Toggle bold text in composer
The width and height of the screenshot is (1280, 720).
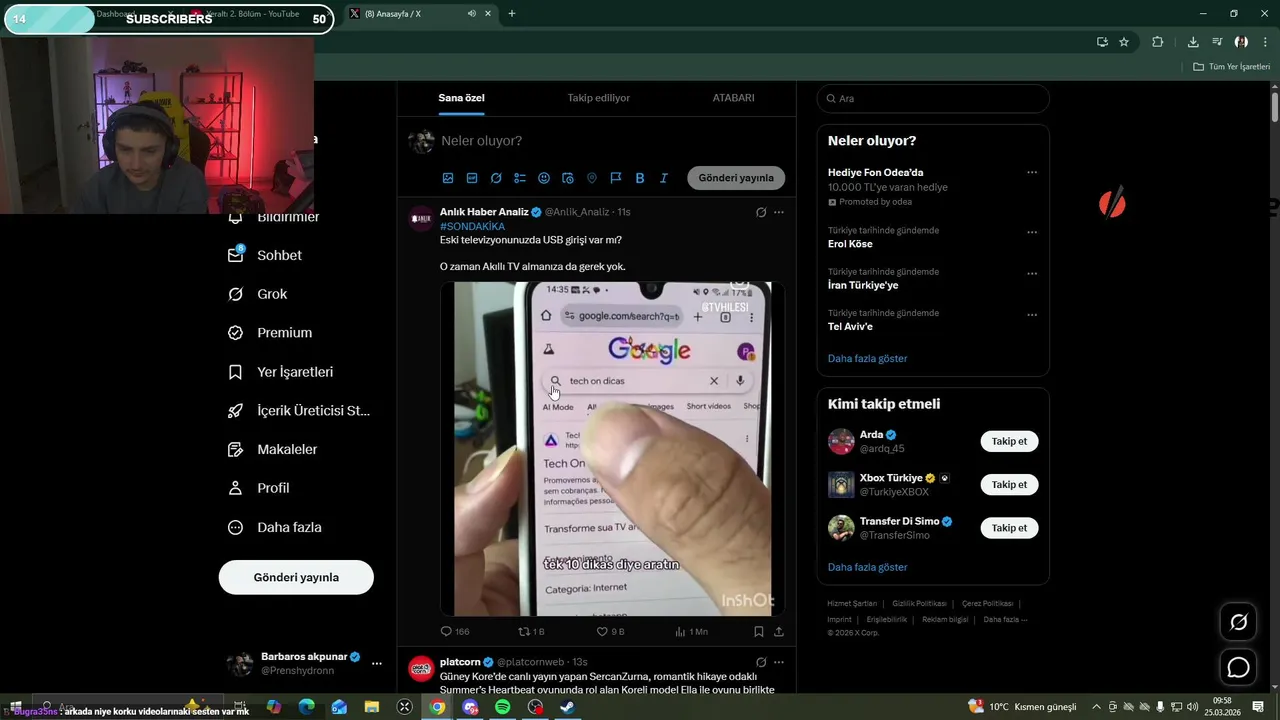click(640, 178)
